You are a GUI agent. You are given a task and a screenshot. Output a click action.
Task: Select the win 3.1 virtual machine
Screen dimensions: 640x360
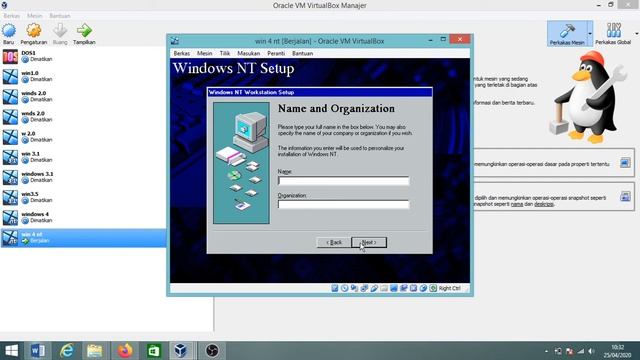pos(83,157)
